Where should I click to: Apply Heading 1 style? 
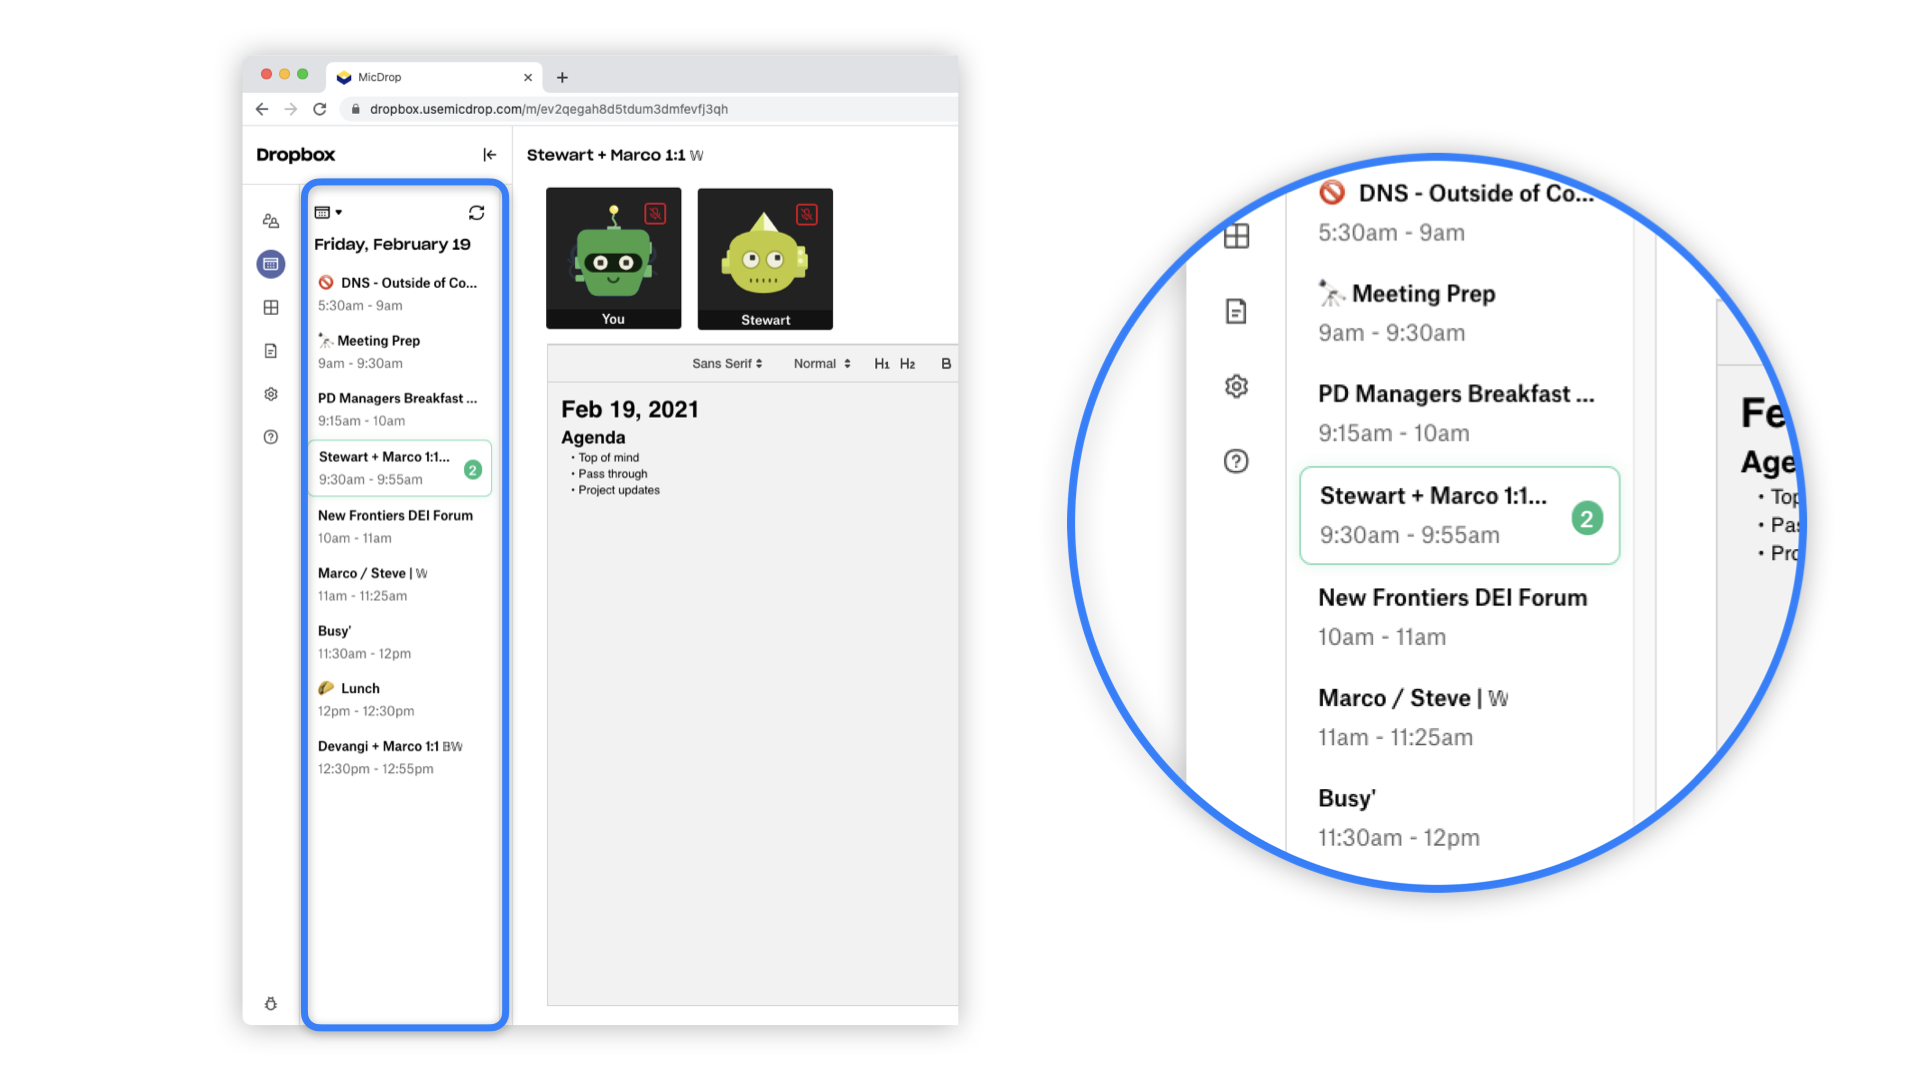point(881,363)
